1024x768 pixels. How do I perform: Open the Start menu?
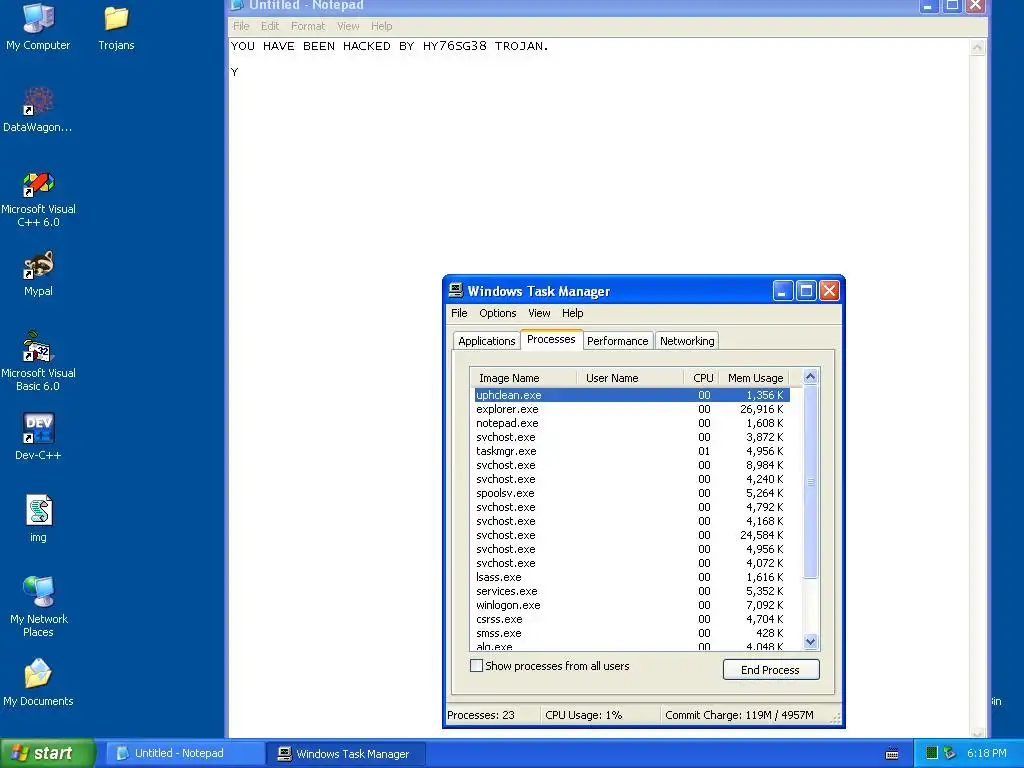(48, 753)
